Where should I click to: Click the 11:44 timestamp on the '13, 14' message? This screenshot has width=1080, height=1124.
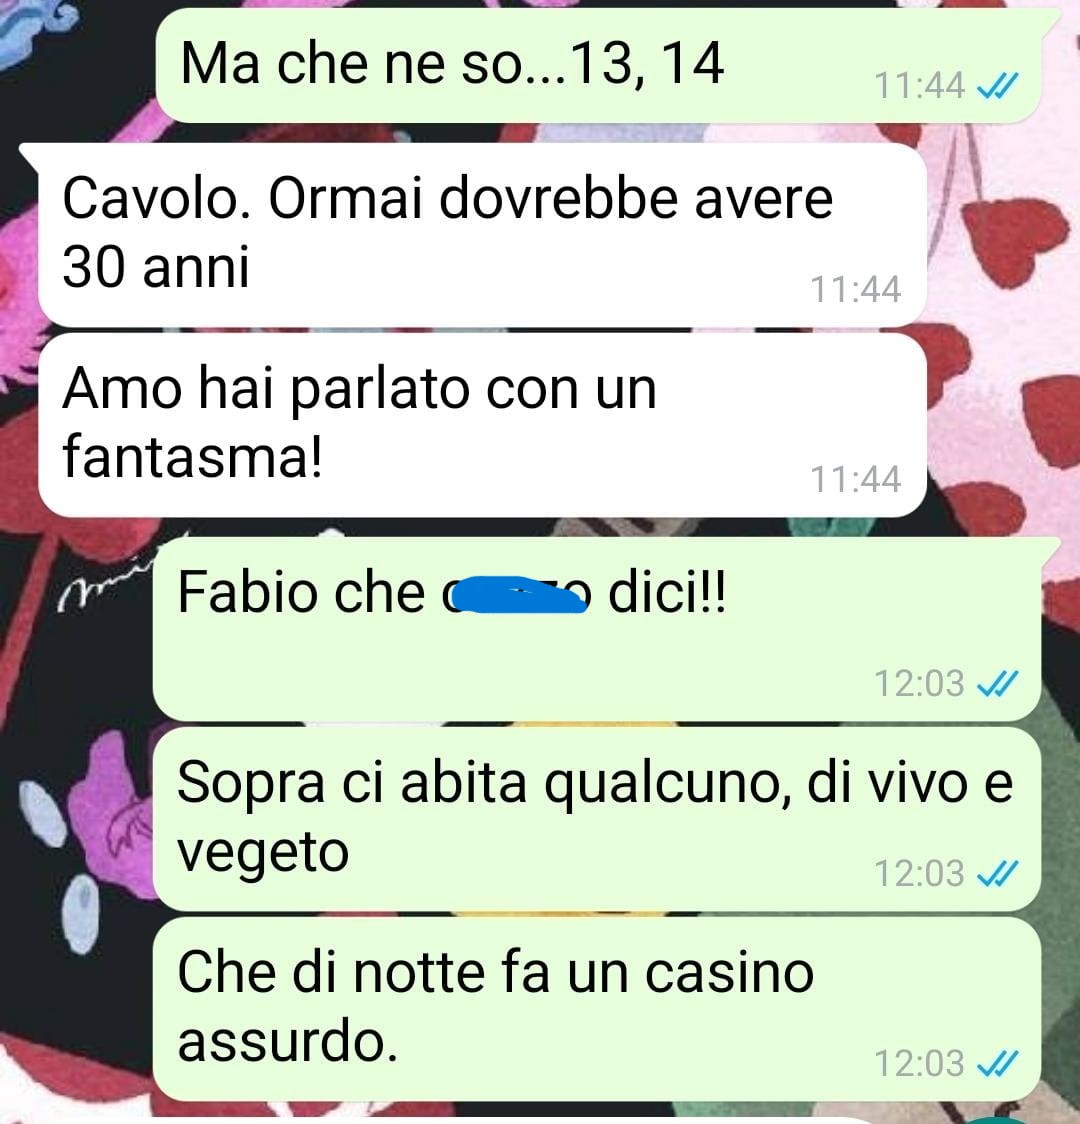(919, 87)
